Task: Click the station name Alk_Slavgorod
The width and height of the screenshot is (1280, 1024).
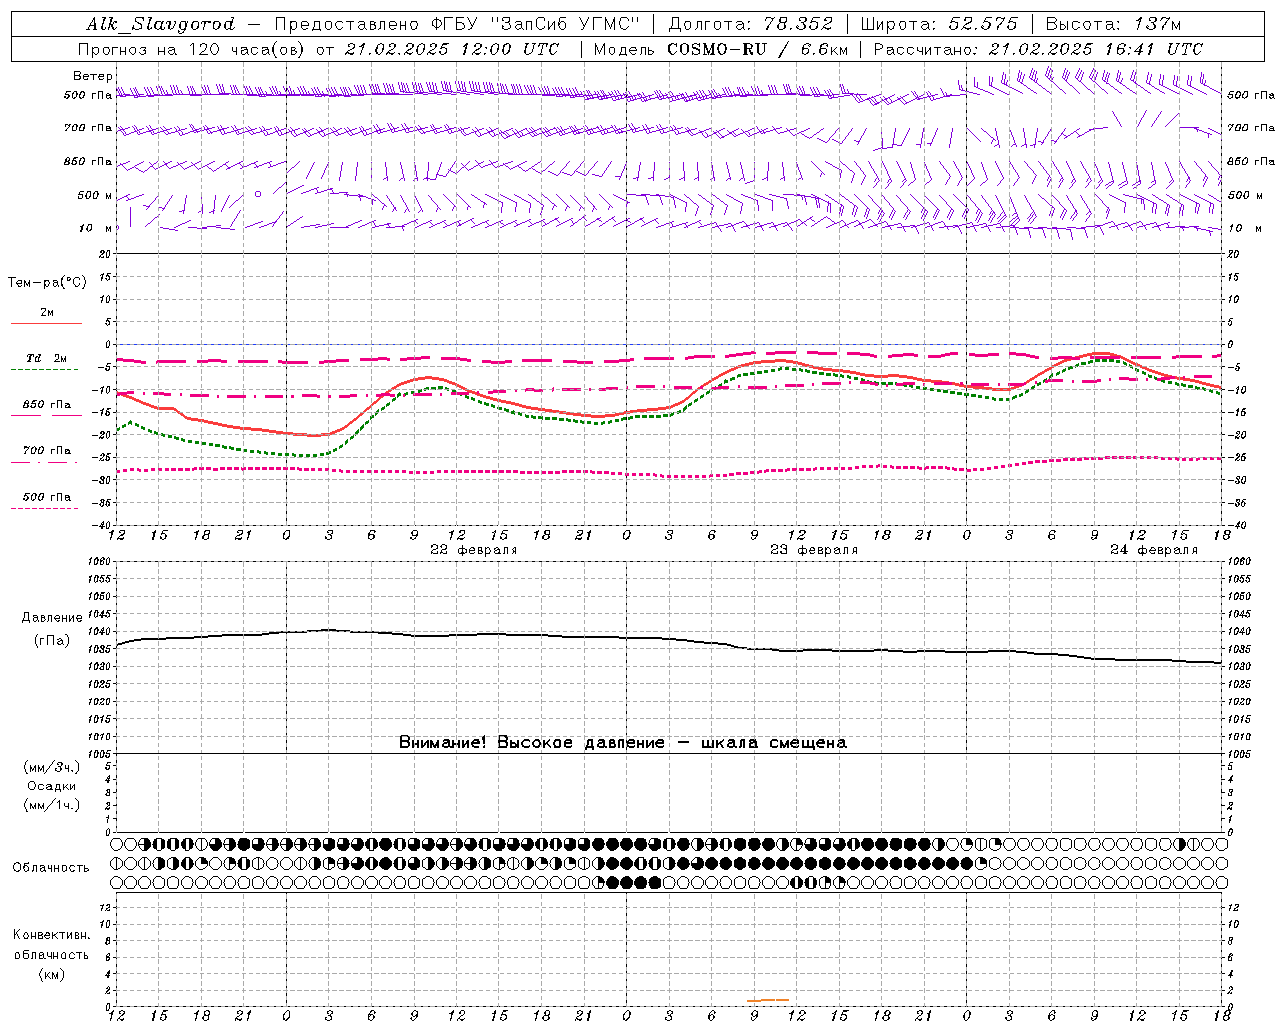Action: (x=160, y=24)
